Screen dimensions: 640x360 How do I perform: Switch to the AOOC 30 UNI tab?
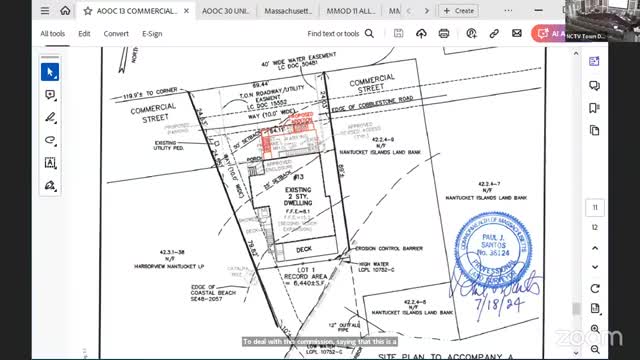[x=225, y=11]
